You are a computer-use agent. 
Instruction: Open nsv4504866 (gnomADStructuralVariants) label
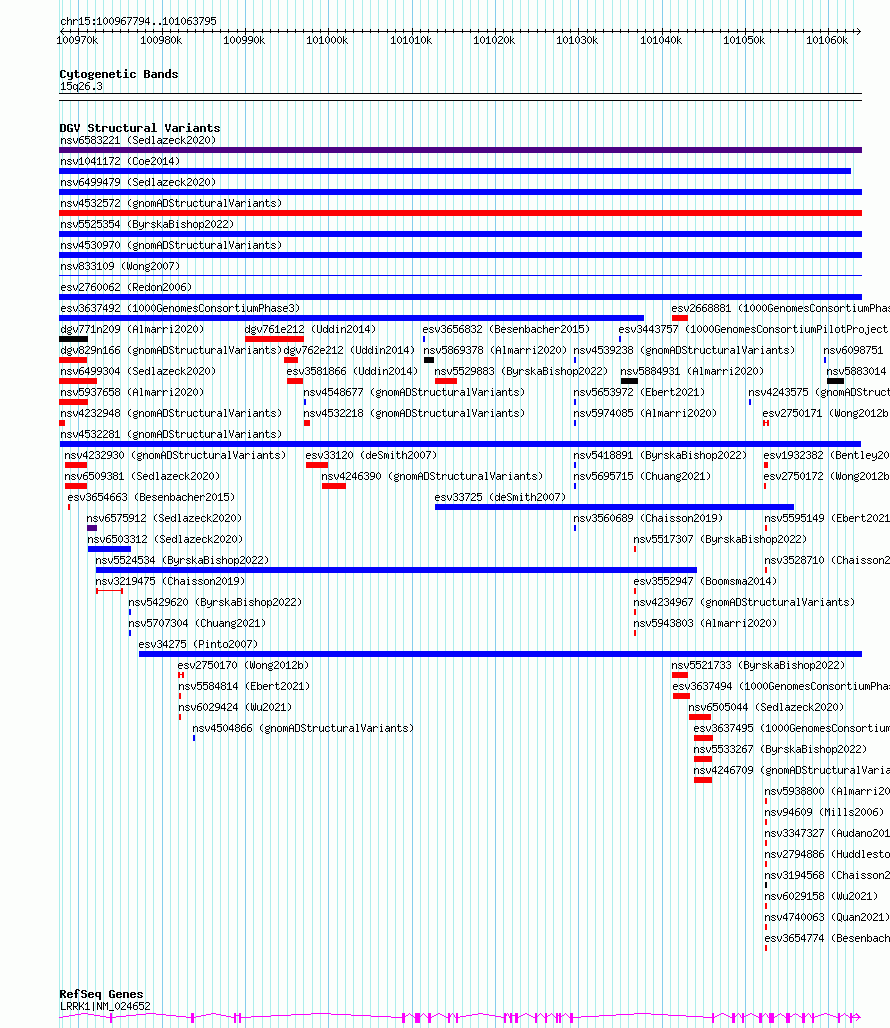pyautogui.click(x=303, y=728)
